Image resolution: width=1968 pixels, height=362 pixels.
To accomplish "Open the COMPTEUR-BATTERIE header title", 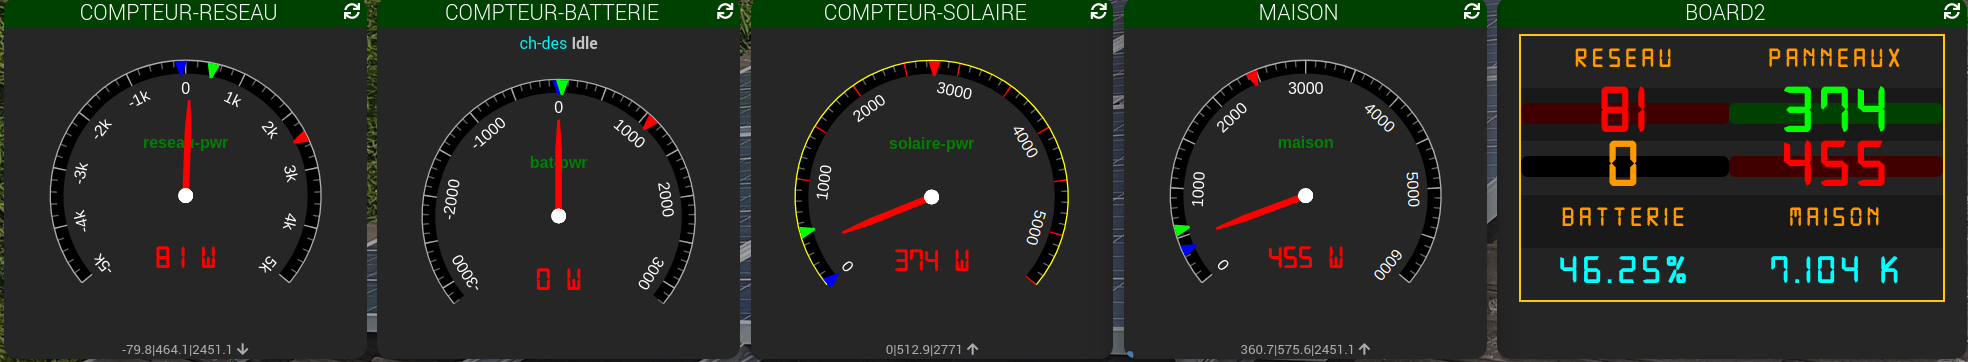I will coord(552,12).
